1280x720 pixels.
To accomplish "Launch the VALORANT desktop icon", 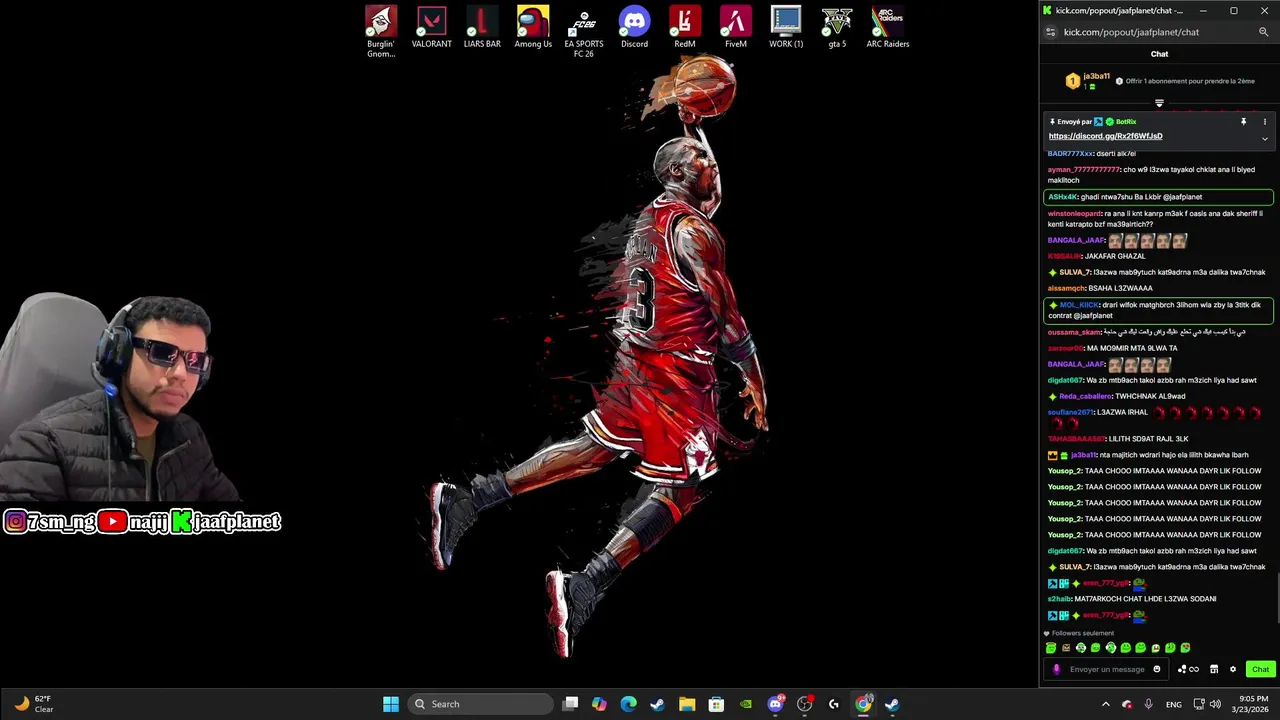I will [432, 28].
